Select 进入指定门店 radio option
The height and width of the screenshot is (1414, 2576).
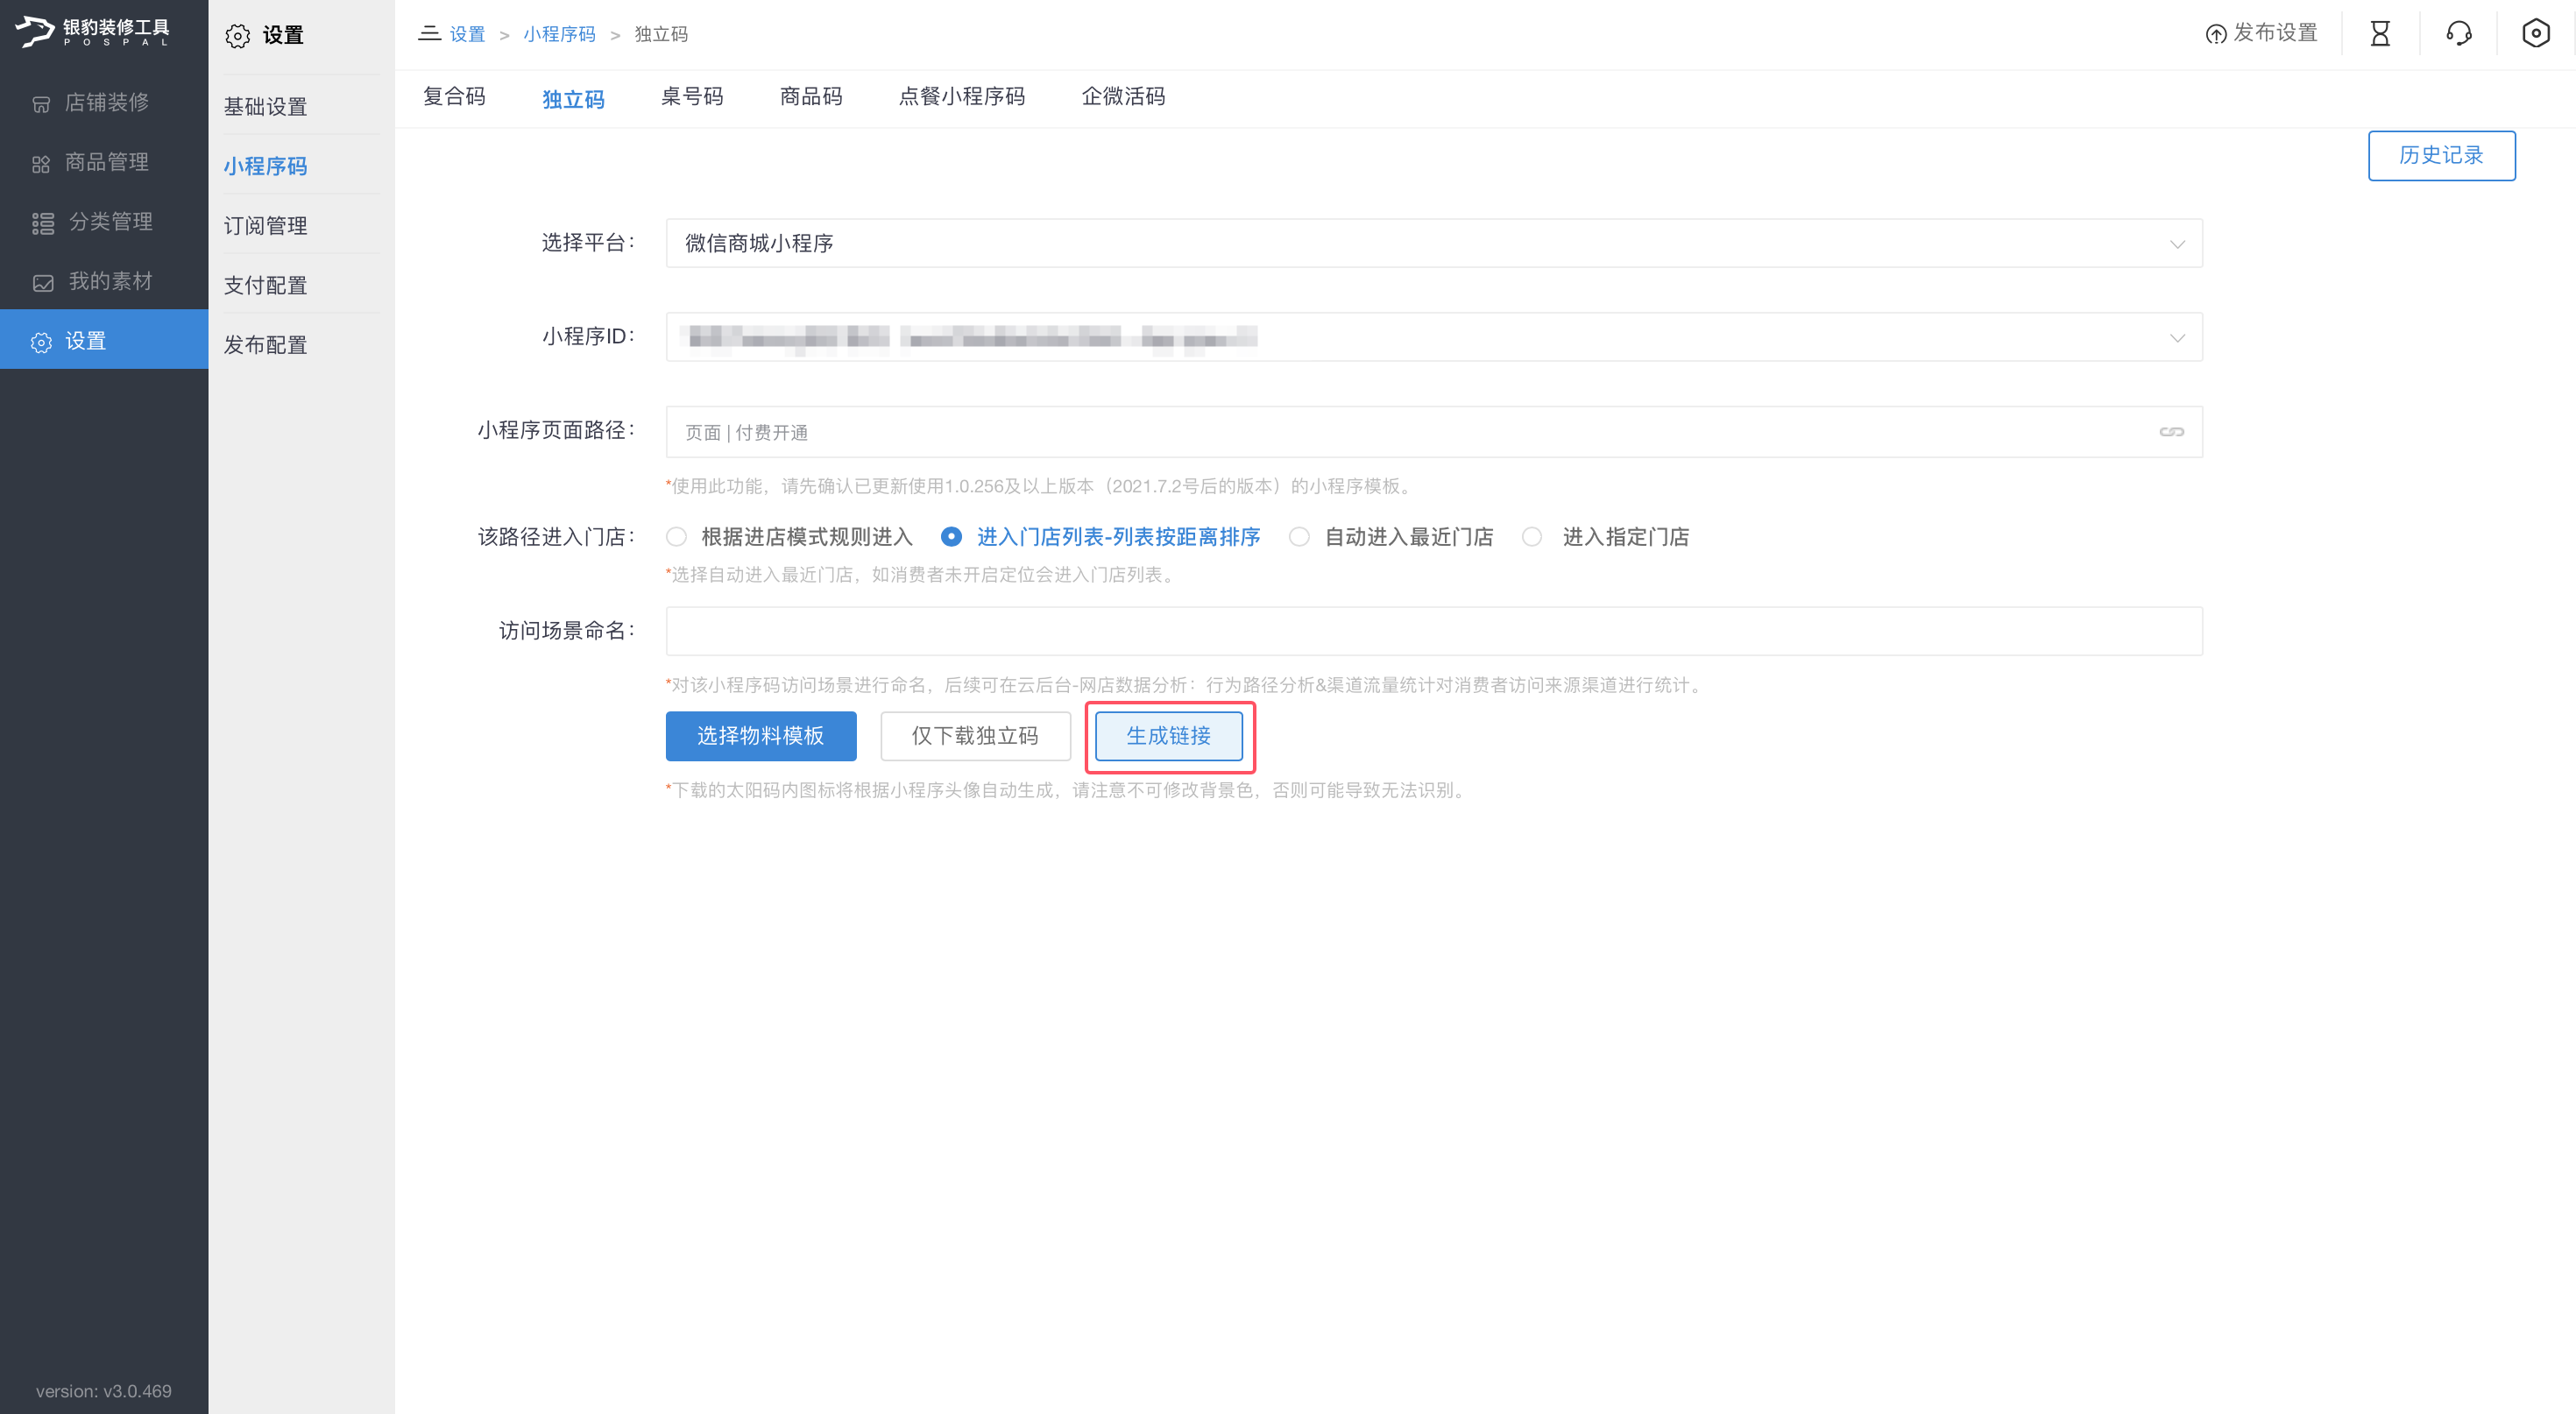(x=1532, y=537)
